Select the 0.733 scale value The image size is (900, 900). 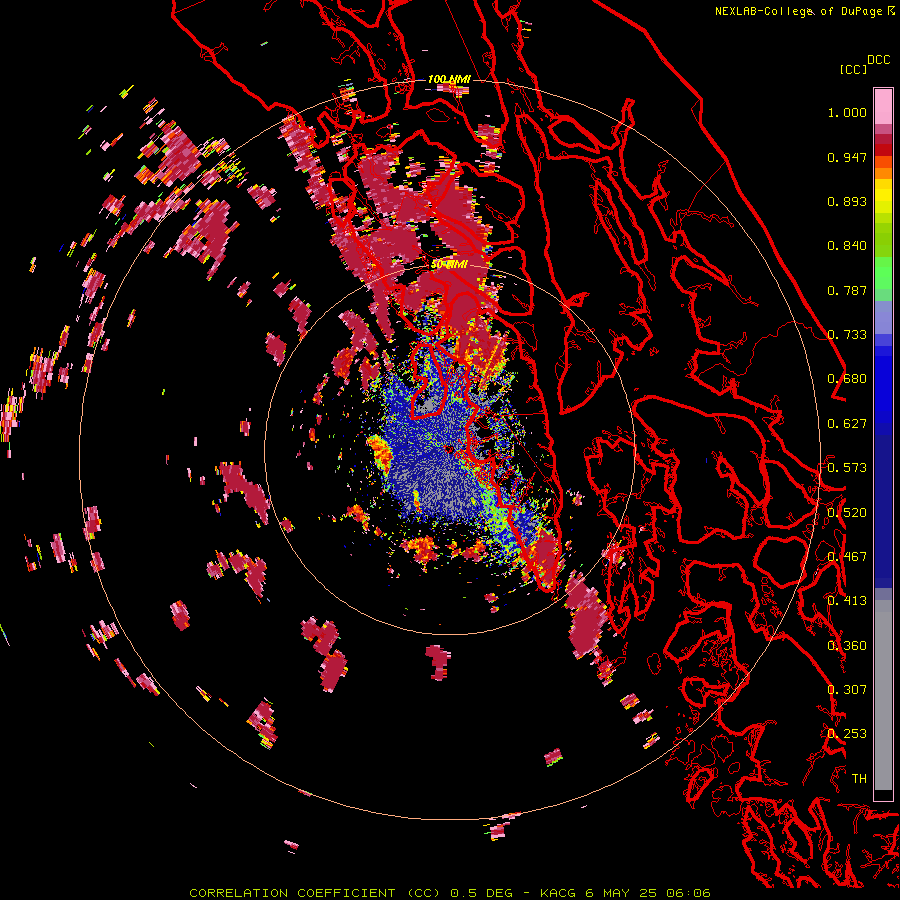pos(847,335)
